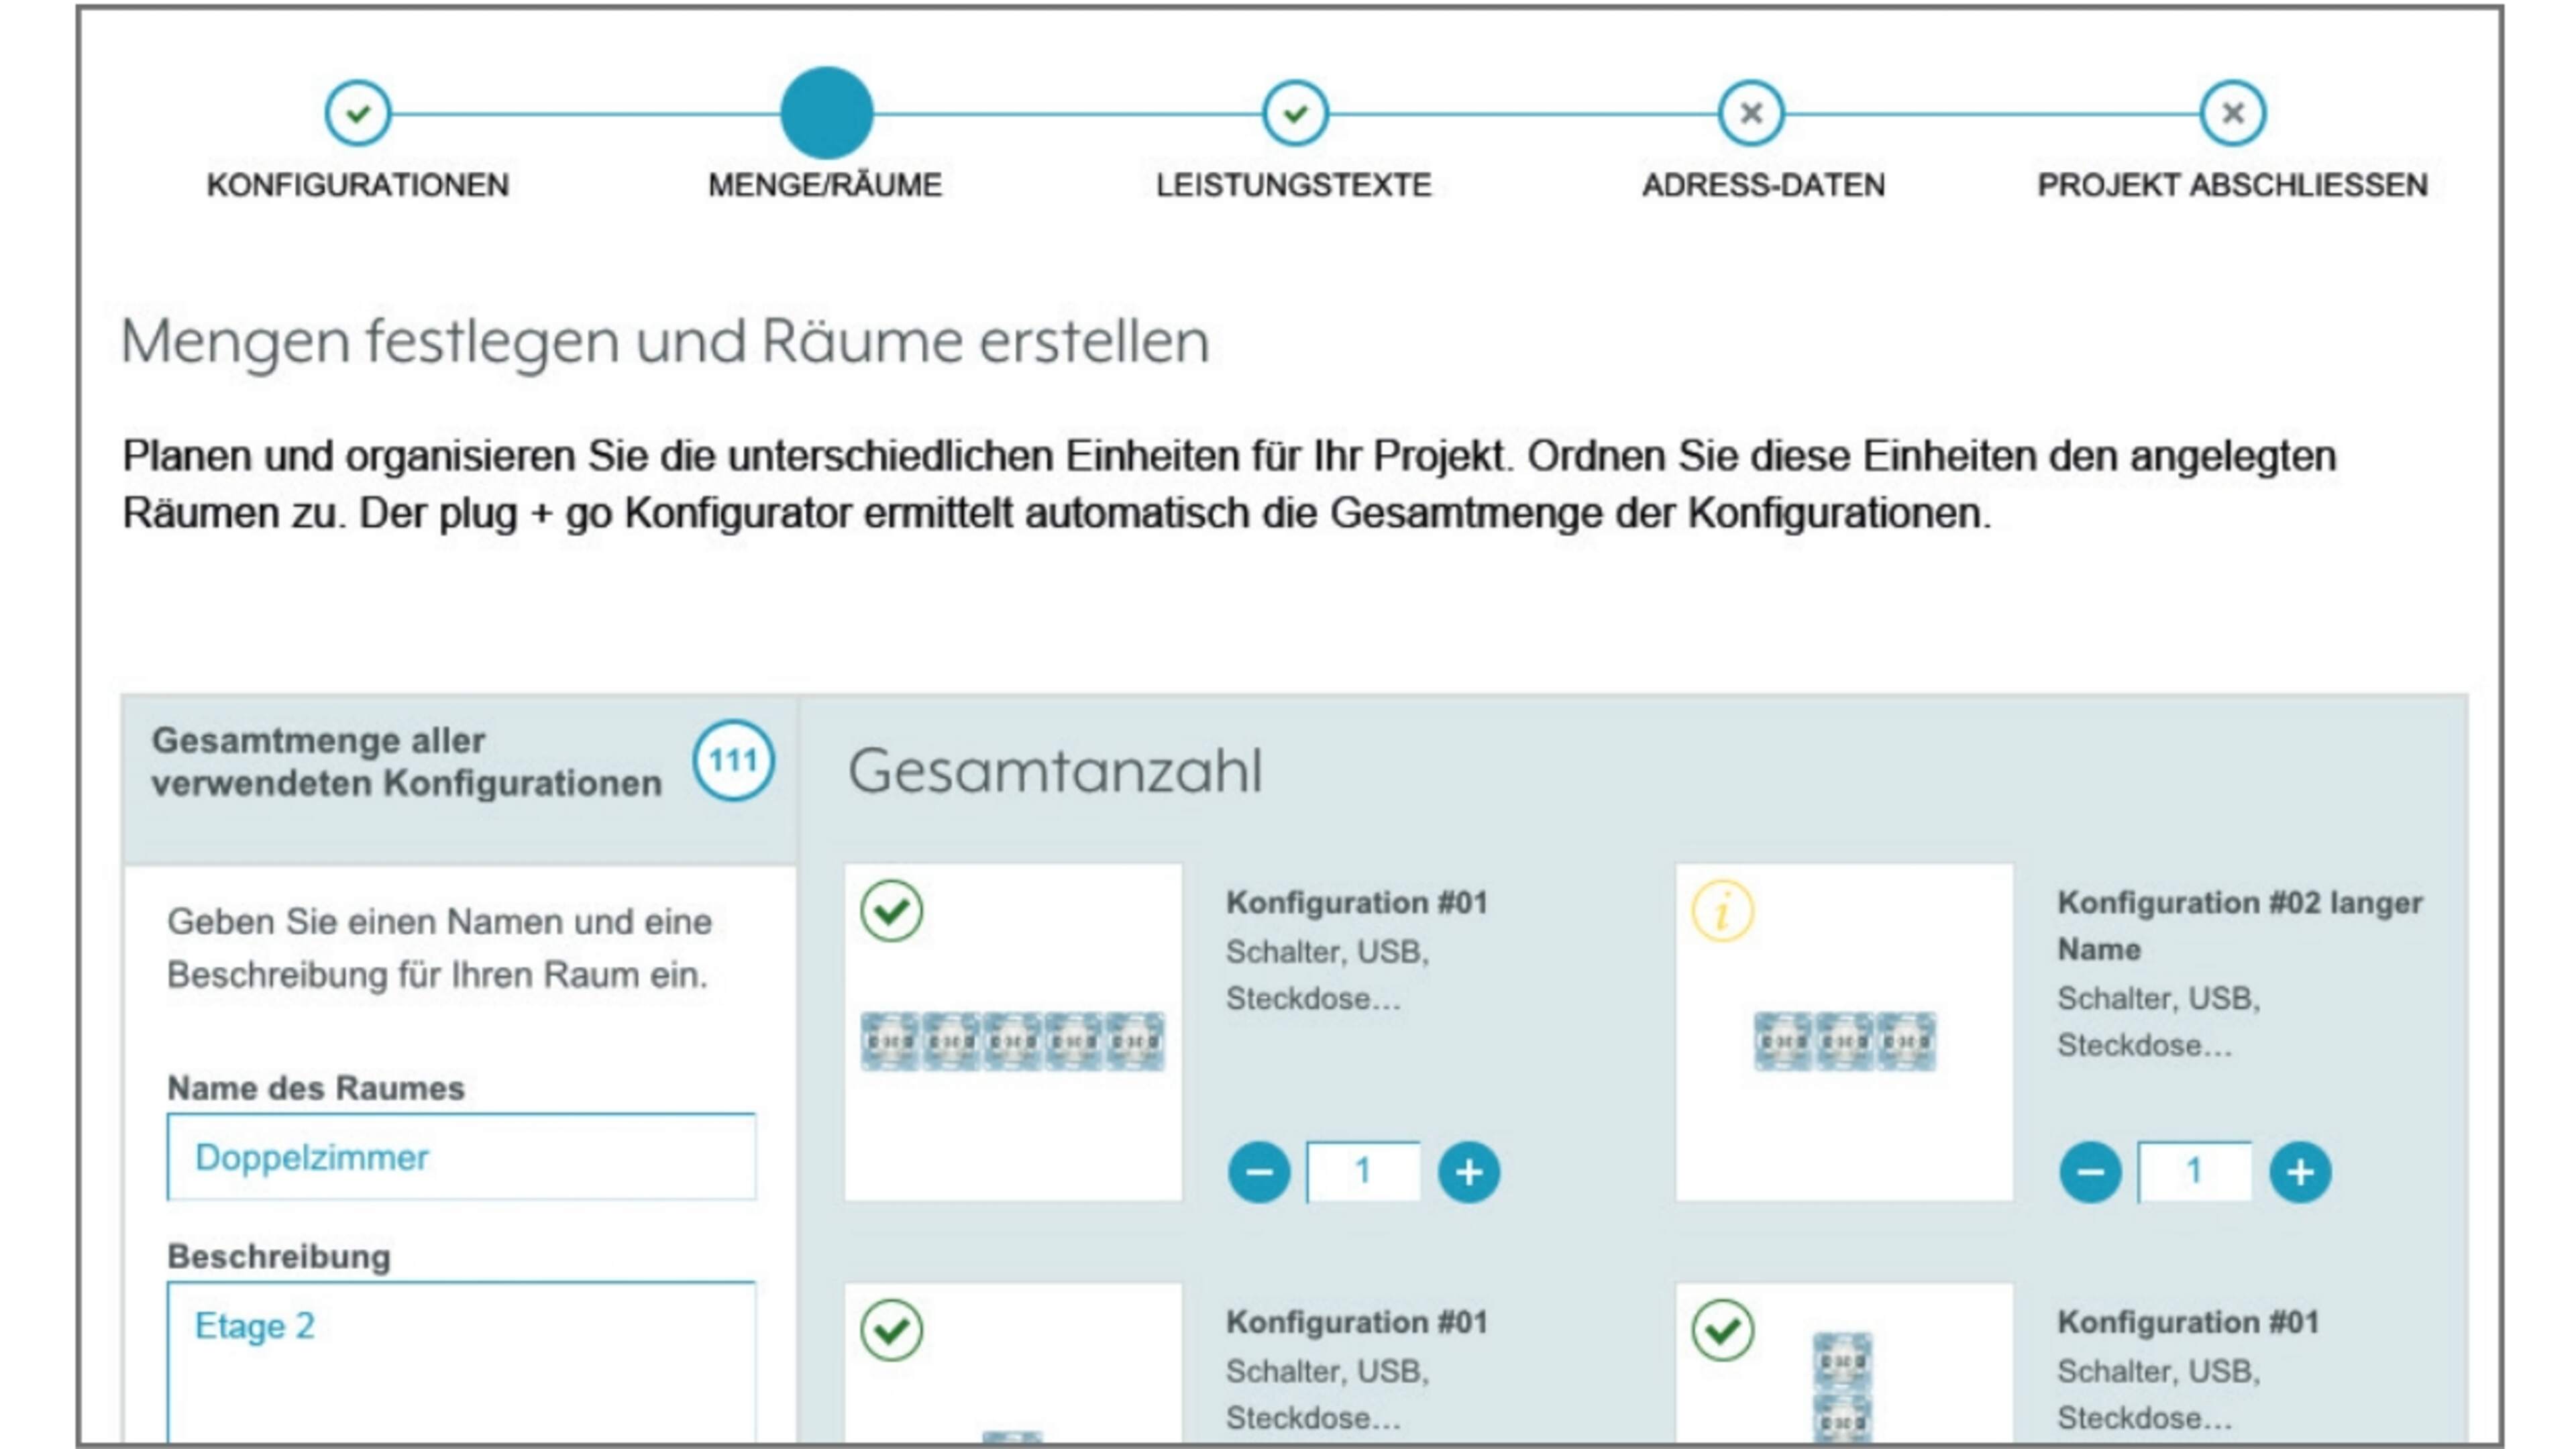Click green checkmark on bottom-left configuration card
The image size is (2576, 1449).
[891, 1330]
